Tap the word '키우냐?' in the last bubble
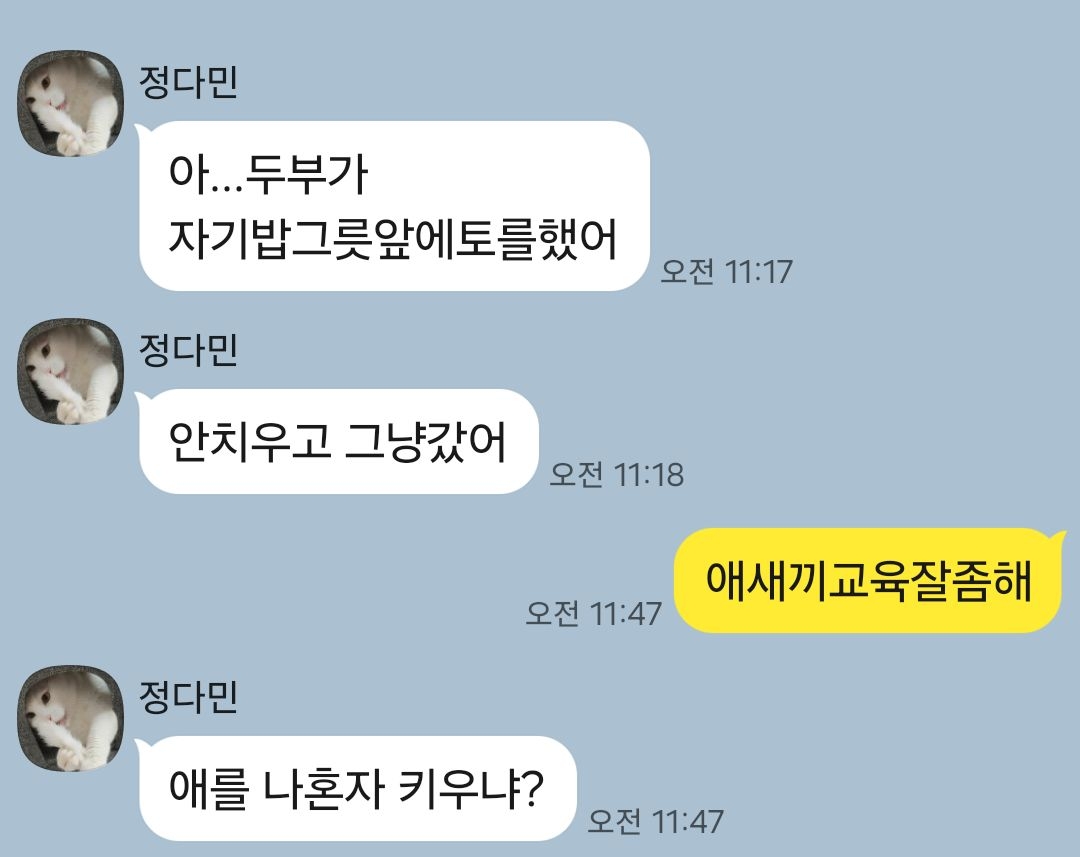This screenshot has width=1080, height=857. click(472, 788)
